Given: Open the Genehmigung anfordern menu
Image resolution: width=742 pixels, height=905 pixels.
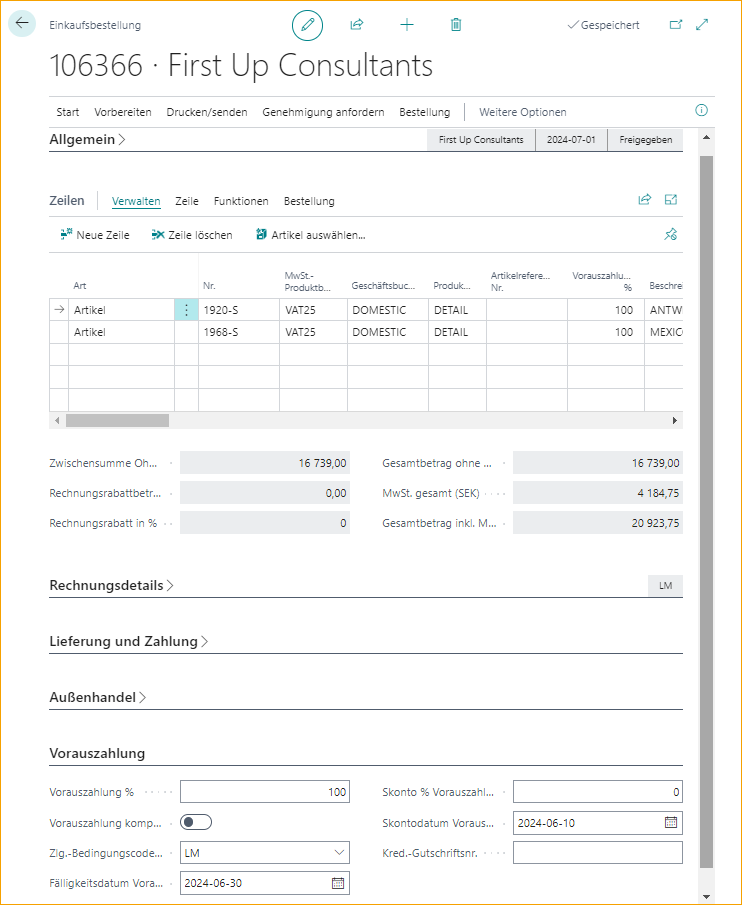Looking at the screenshot, I should tap(323, 112).
